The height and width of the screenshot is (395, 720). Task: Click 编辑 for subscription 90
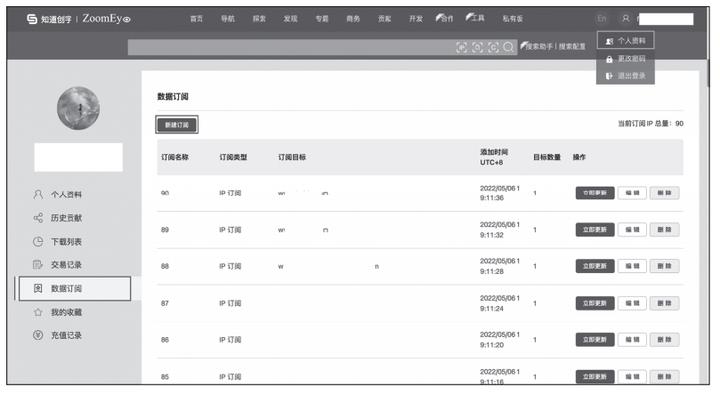(x=632, y=193)
